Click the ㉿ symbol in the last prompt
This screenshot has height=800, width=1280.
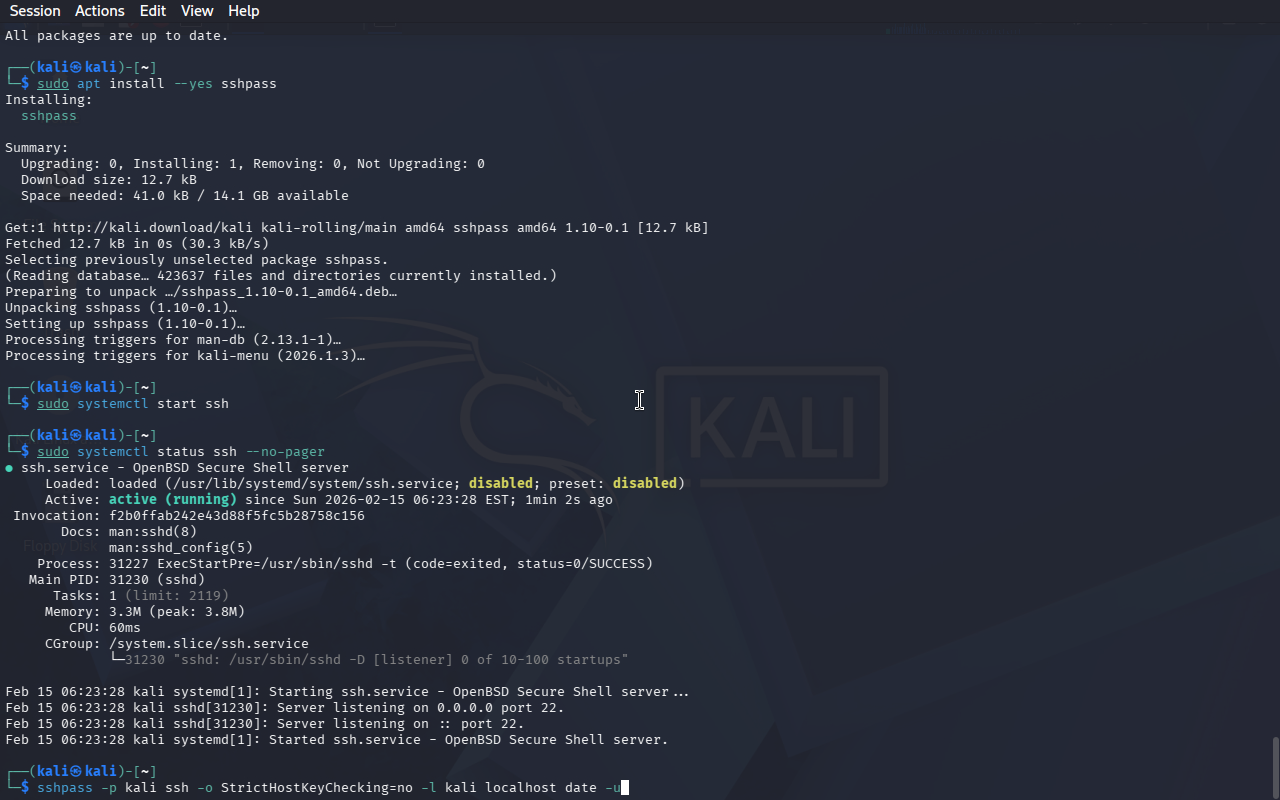(x=77, y=772)
